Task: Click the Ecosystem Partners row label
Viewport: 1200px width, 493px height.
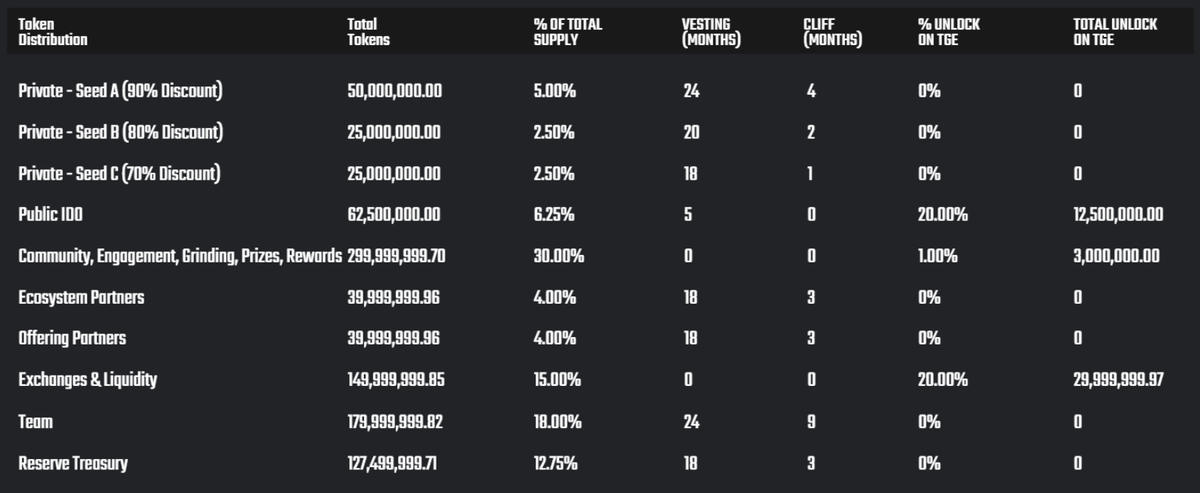Action: [81, 298]
